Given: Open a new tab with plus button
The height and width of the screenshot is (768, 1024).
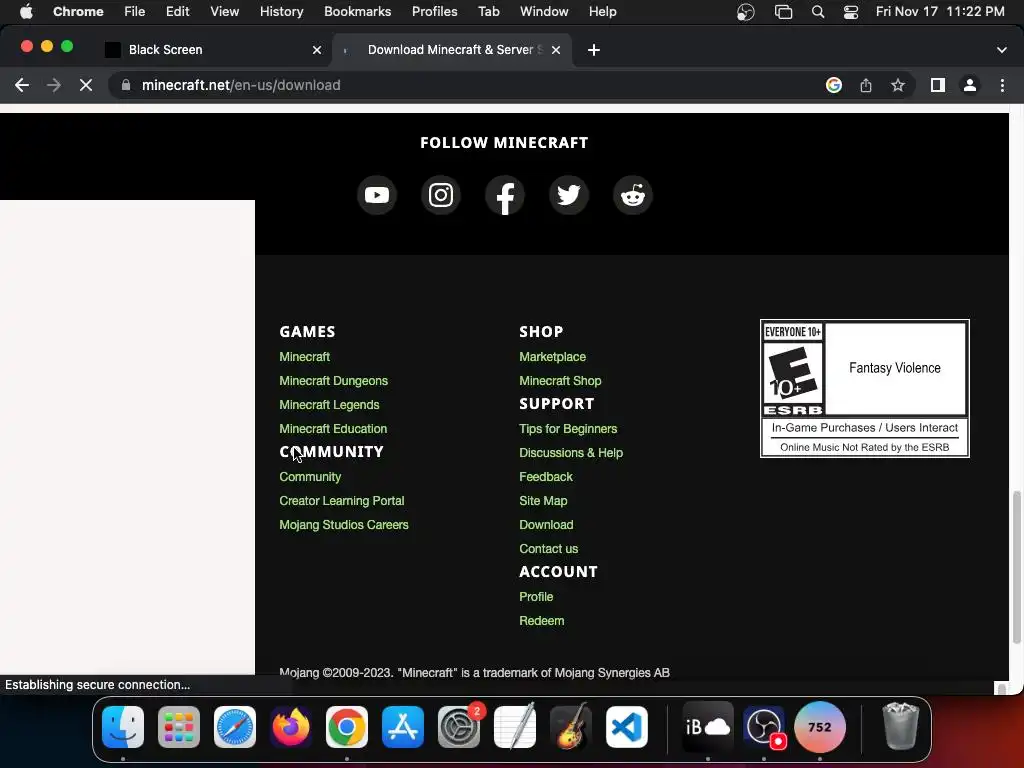Looking at the screenshot, I should (594, 50).
